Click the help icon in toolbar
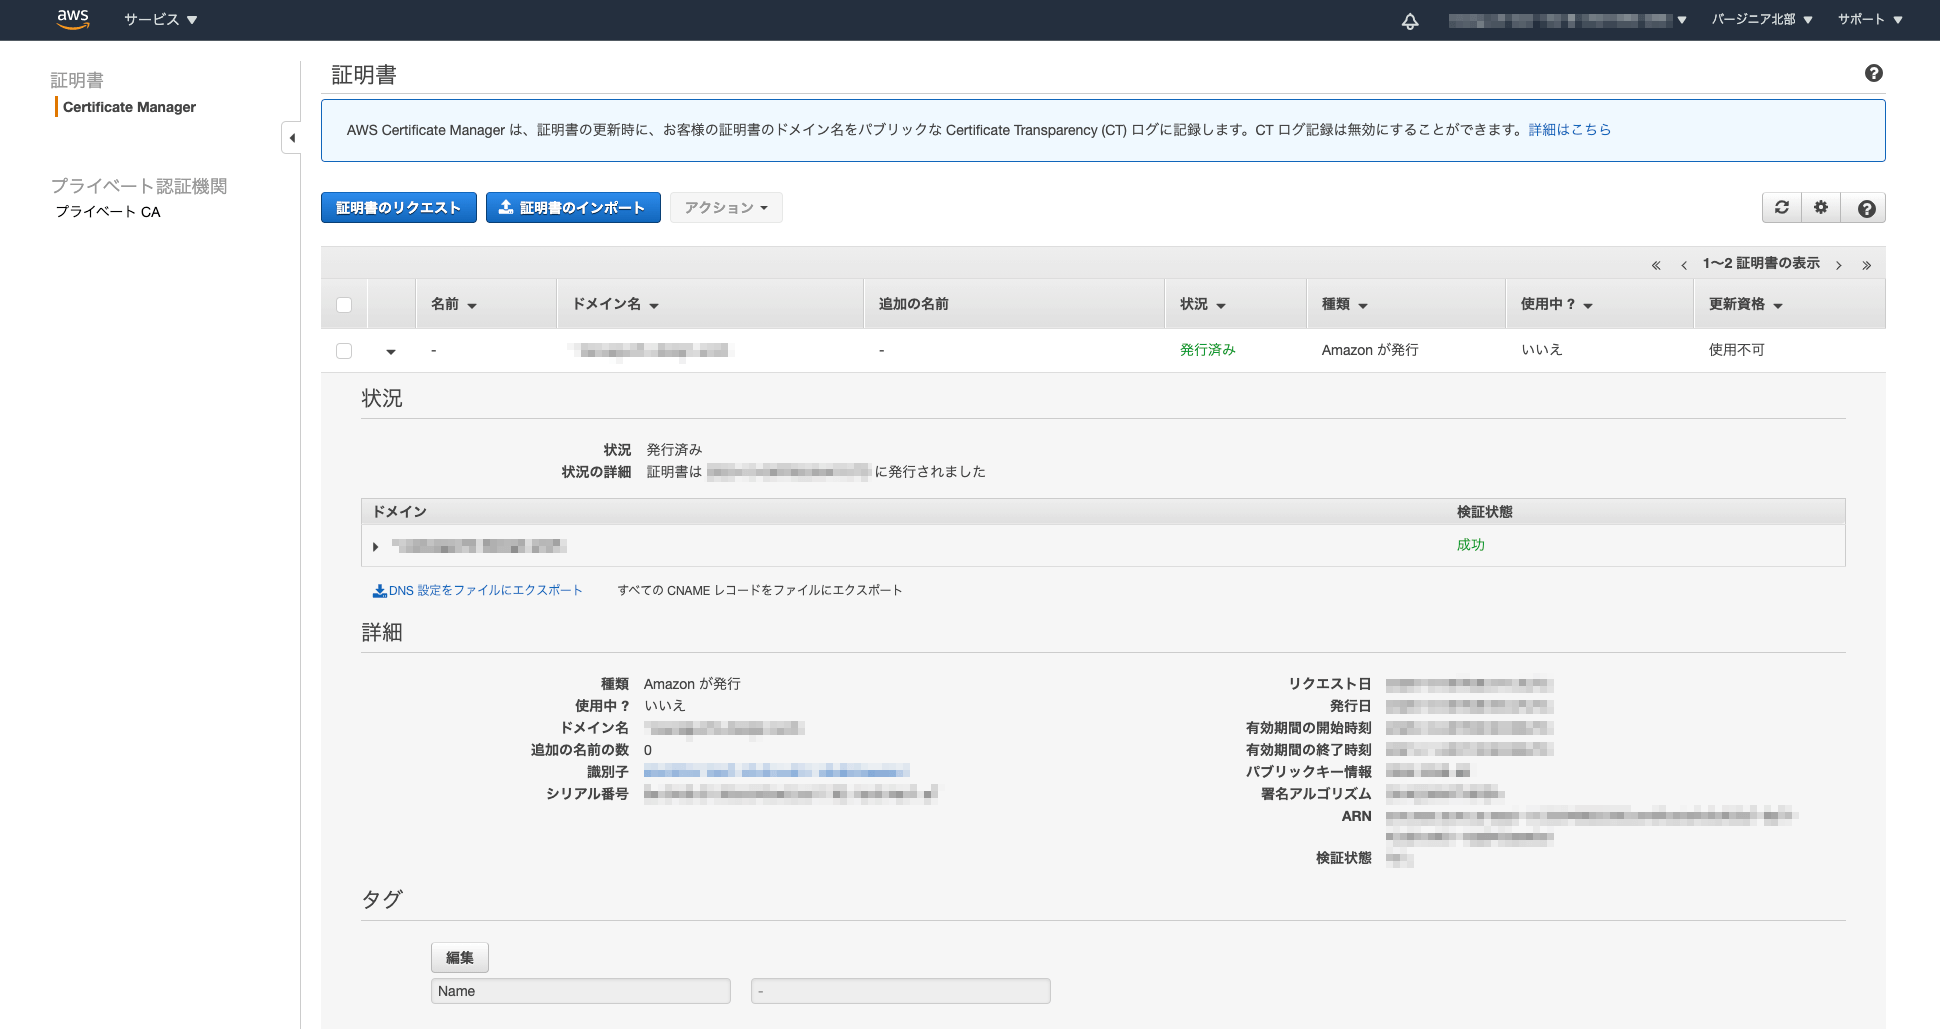This screenshot has width=1940, height=1029. (x=1866, y=208)
